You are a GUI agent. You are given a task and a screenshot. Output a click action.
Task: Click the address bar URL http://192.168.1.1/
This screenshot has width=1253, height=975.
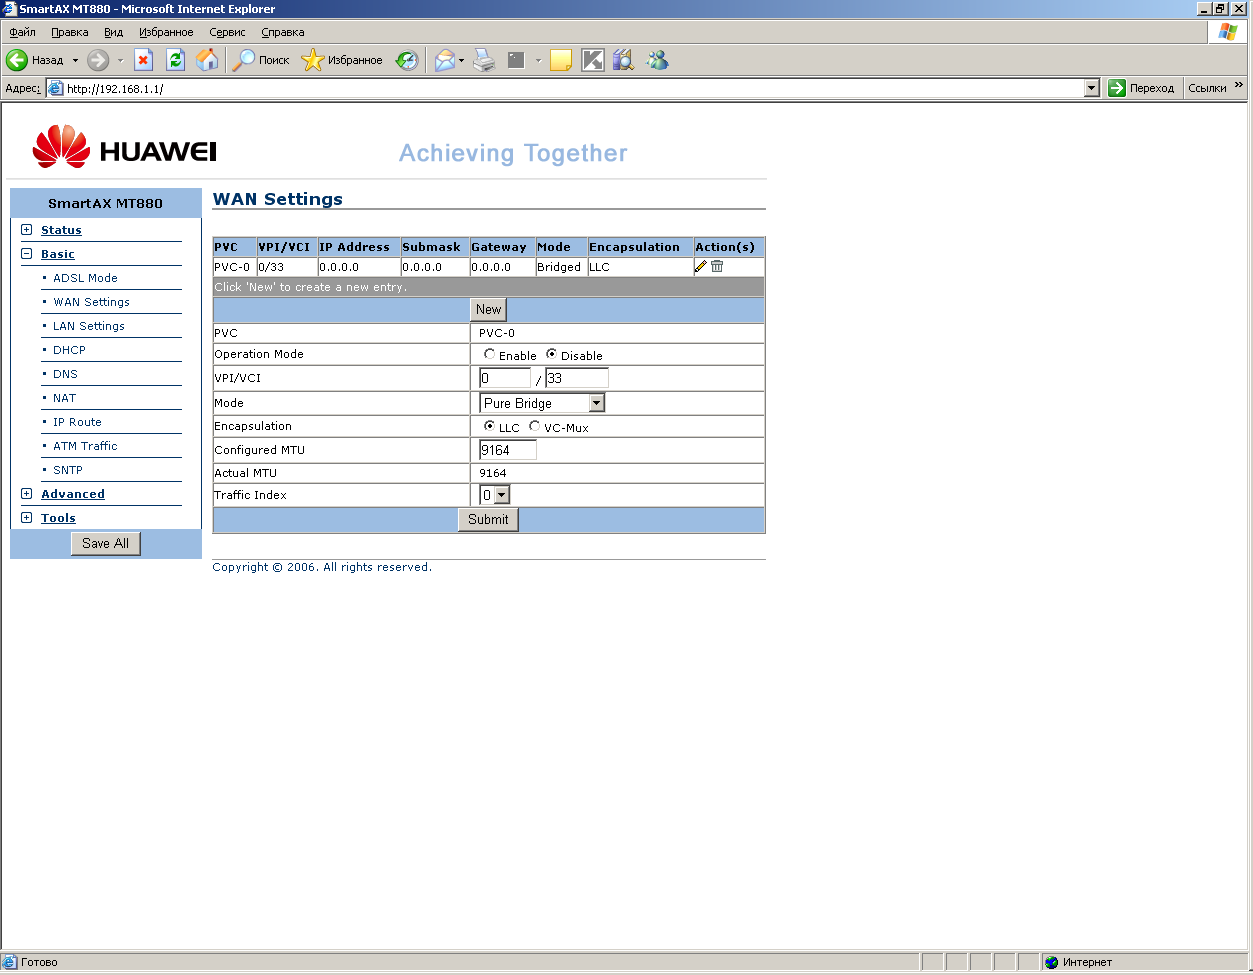pyautogui.click(x=115, y=89)
